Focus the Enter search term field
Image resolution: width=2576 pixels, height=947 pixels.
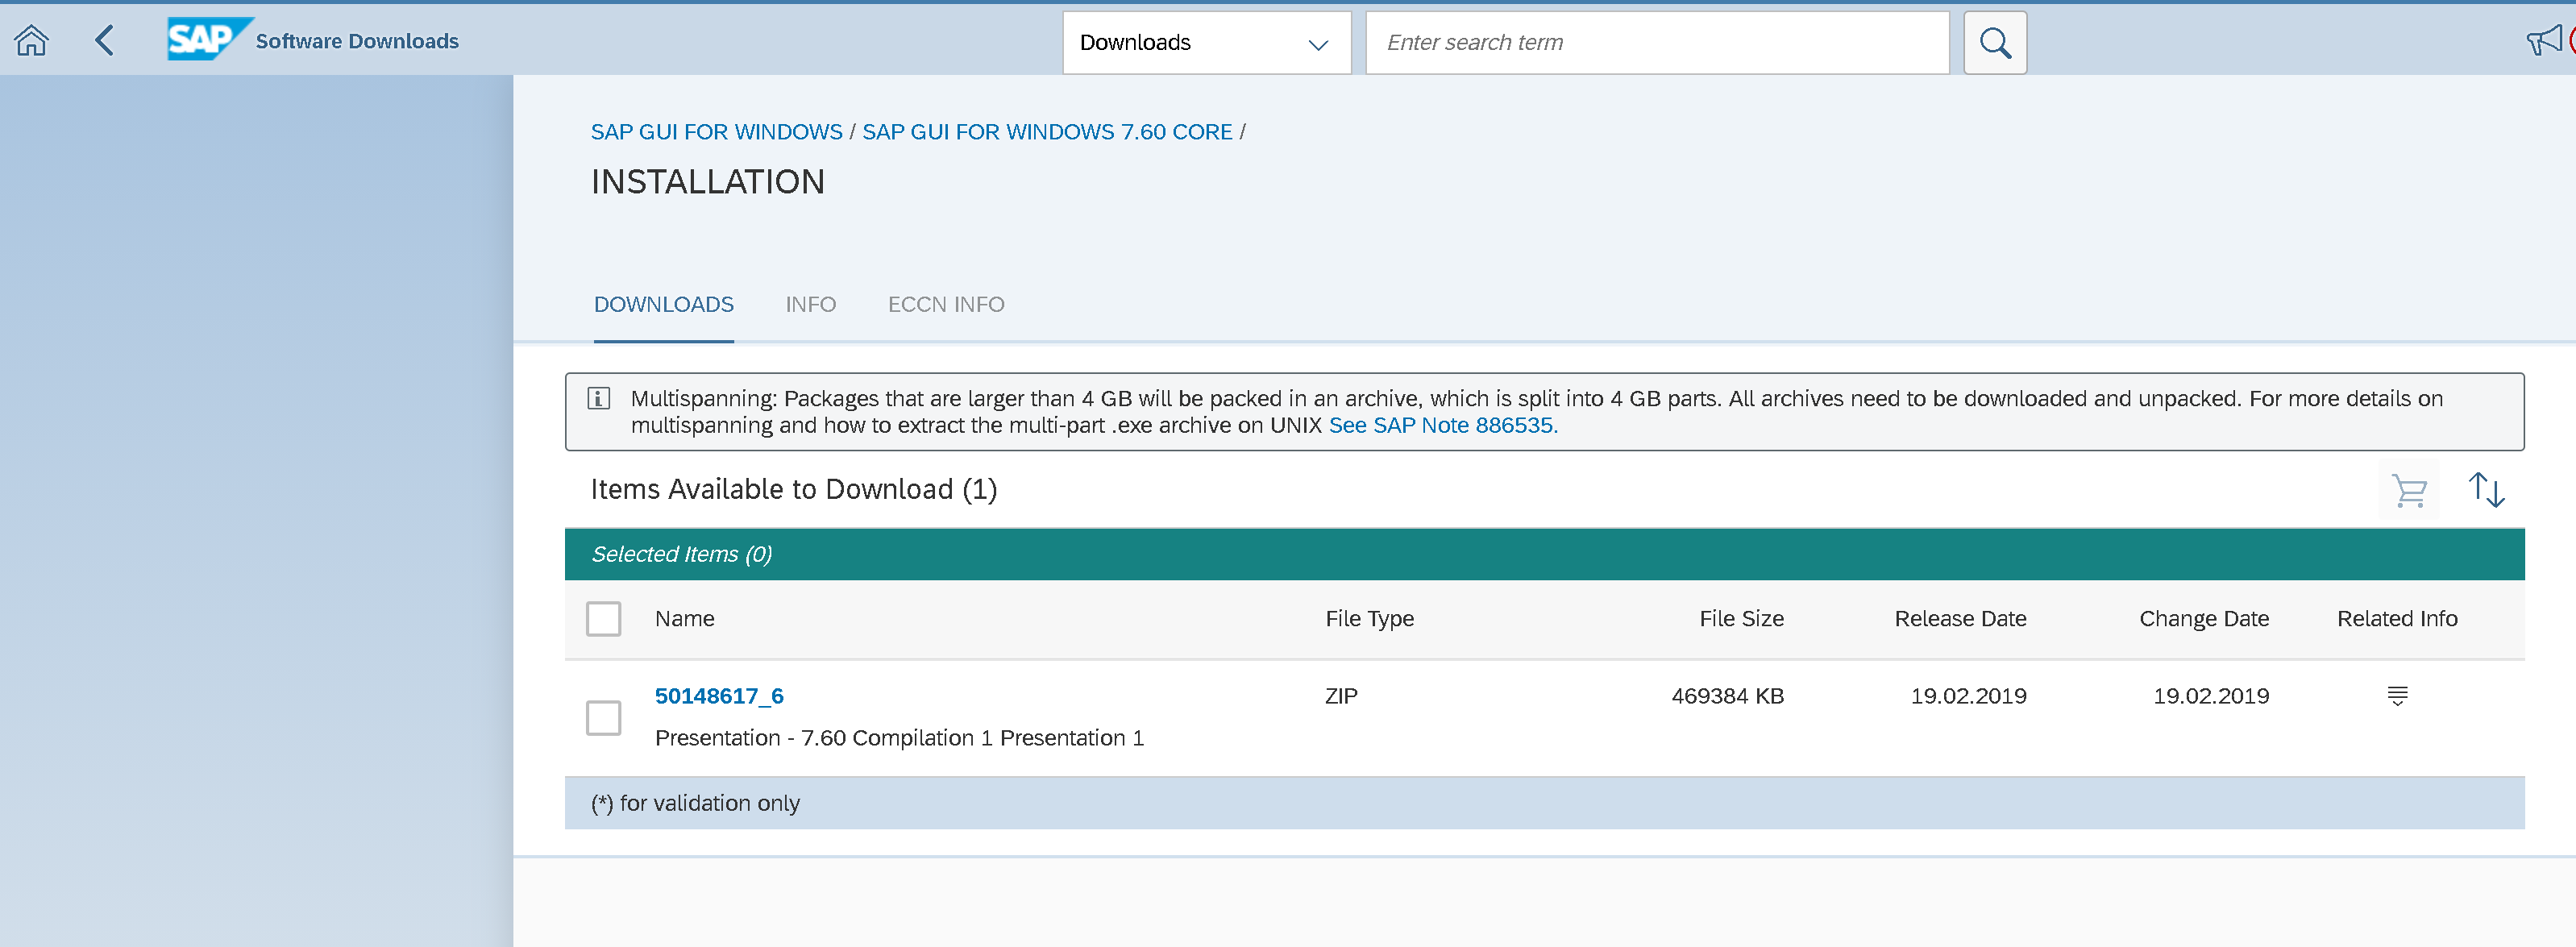[1657, 43]
